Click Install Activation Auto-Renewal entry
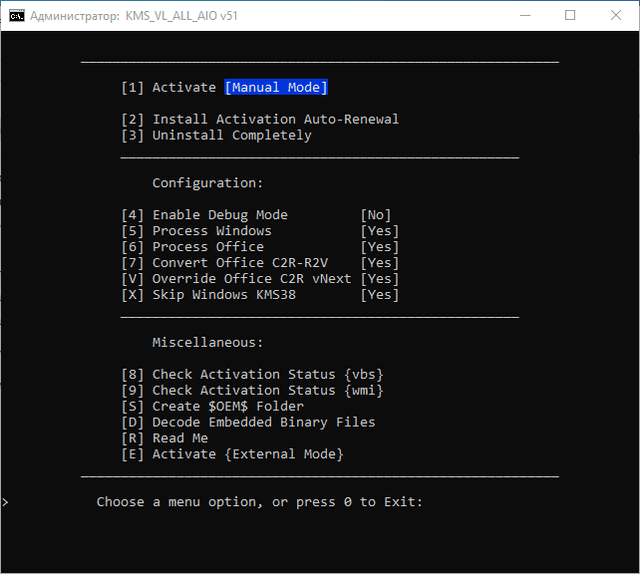 [x=260, y=119]
